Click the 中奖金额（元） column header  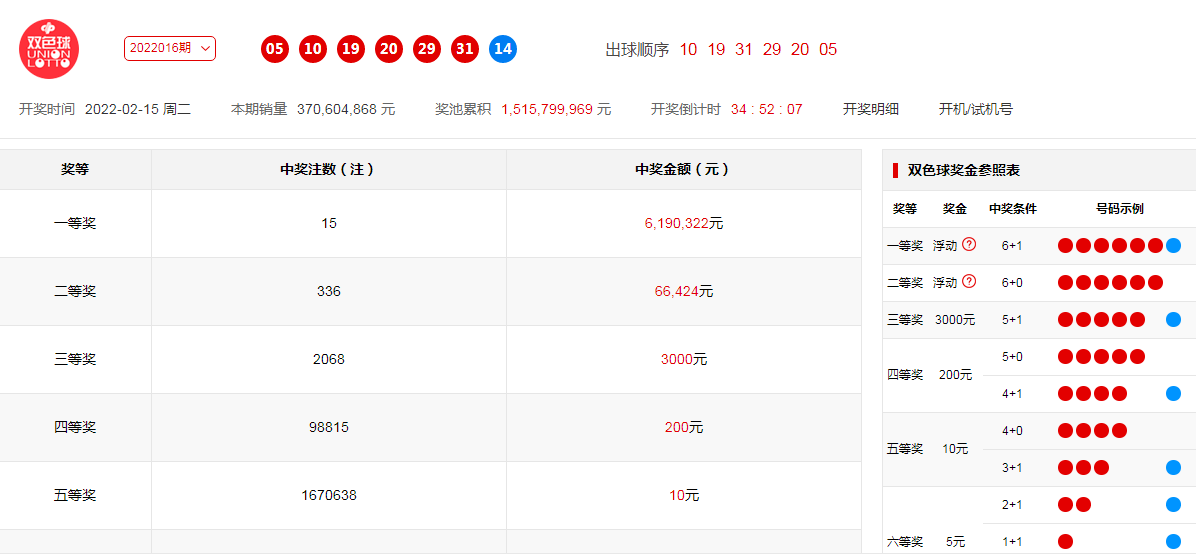pyautogui.click(x=683, y=170)
